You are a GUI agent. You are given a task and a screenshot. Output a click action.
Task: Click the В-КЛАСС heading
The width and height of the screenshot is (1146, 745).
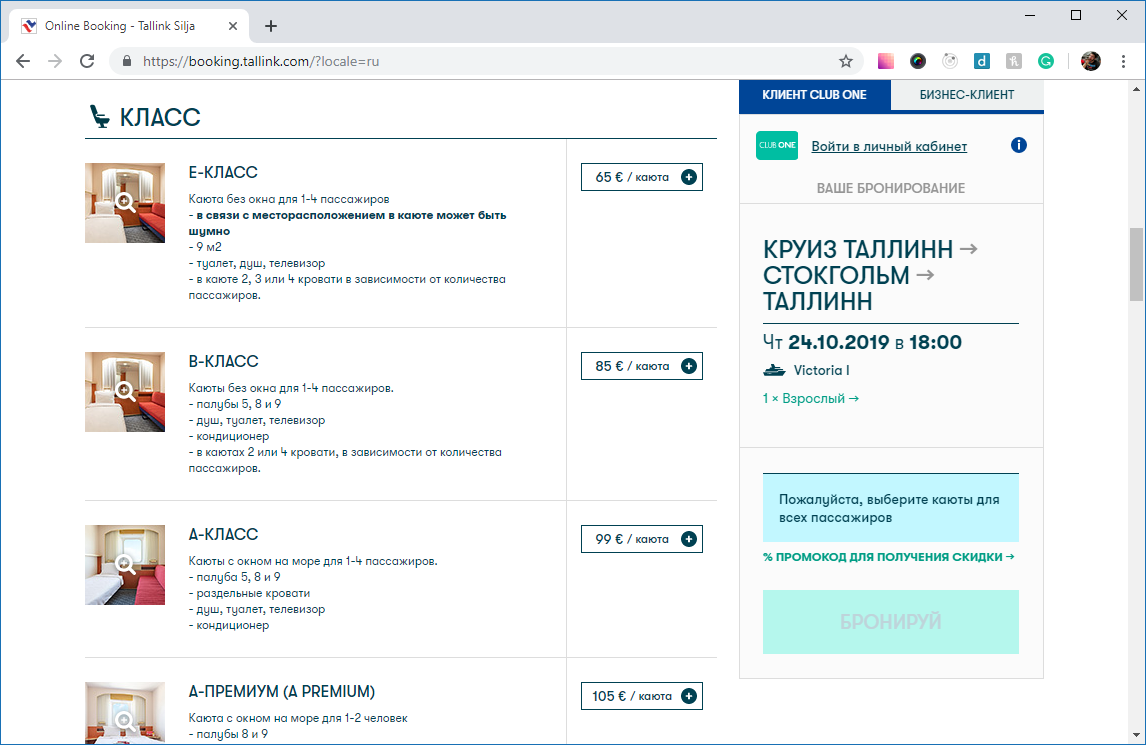click(x=223, y=361)
